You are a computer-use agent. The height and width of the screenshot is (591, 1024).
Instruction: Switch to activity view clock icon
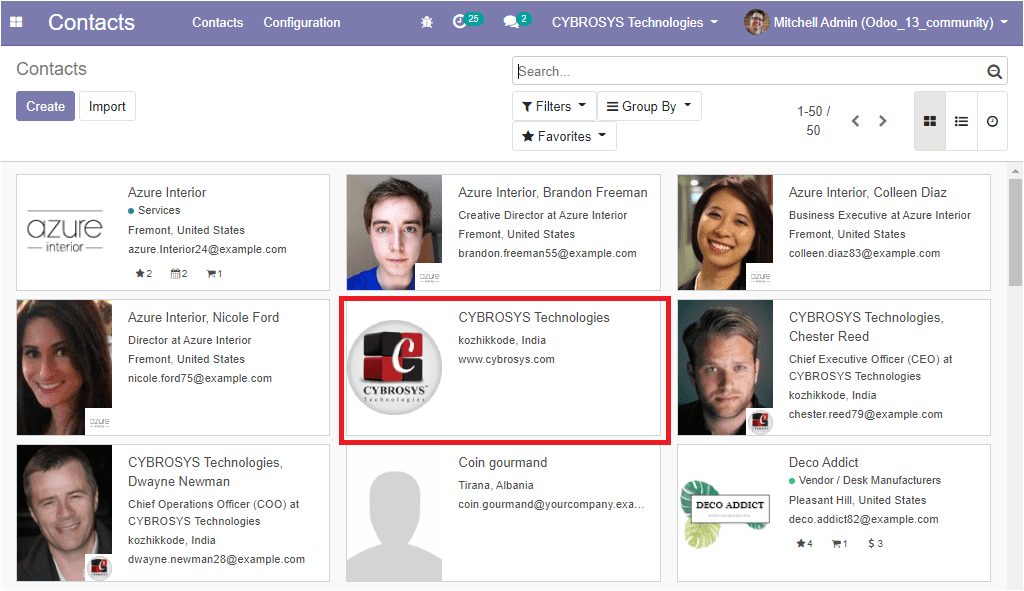tap(992, 121)
